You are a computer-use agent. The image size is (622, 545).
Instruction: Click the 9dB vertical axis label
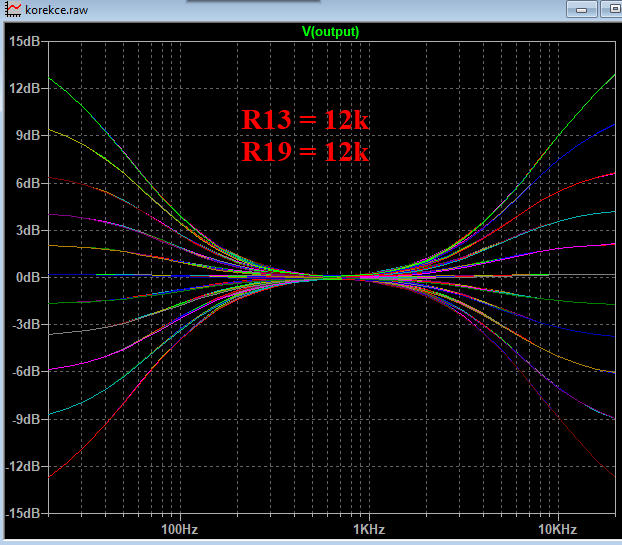[x=27, y=136]
